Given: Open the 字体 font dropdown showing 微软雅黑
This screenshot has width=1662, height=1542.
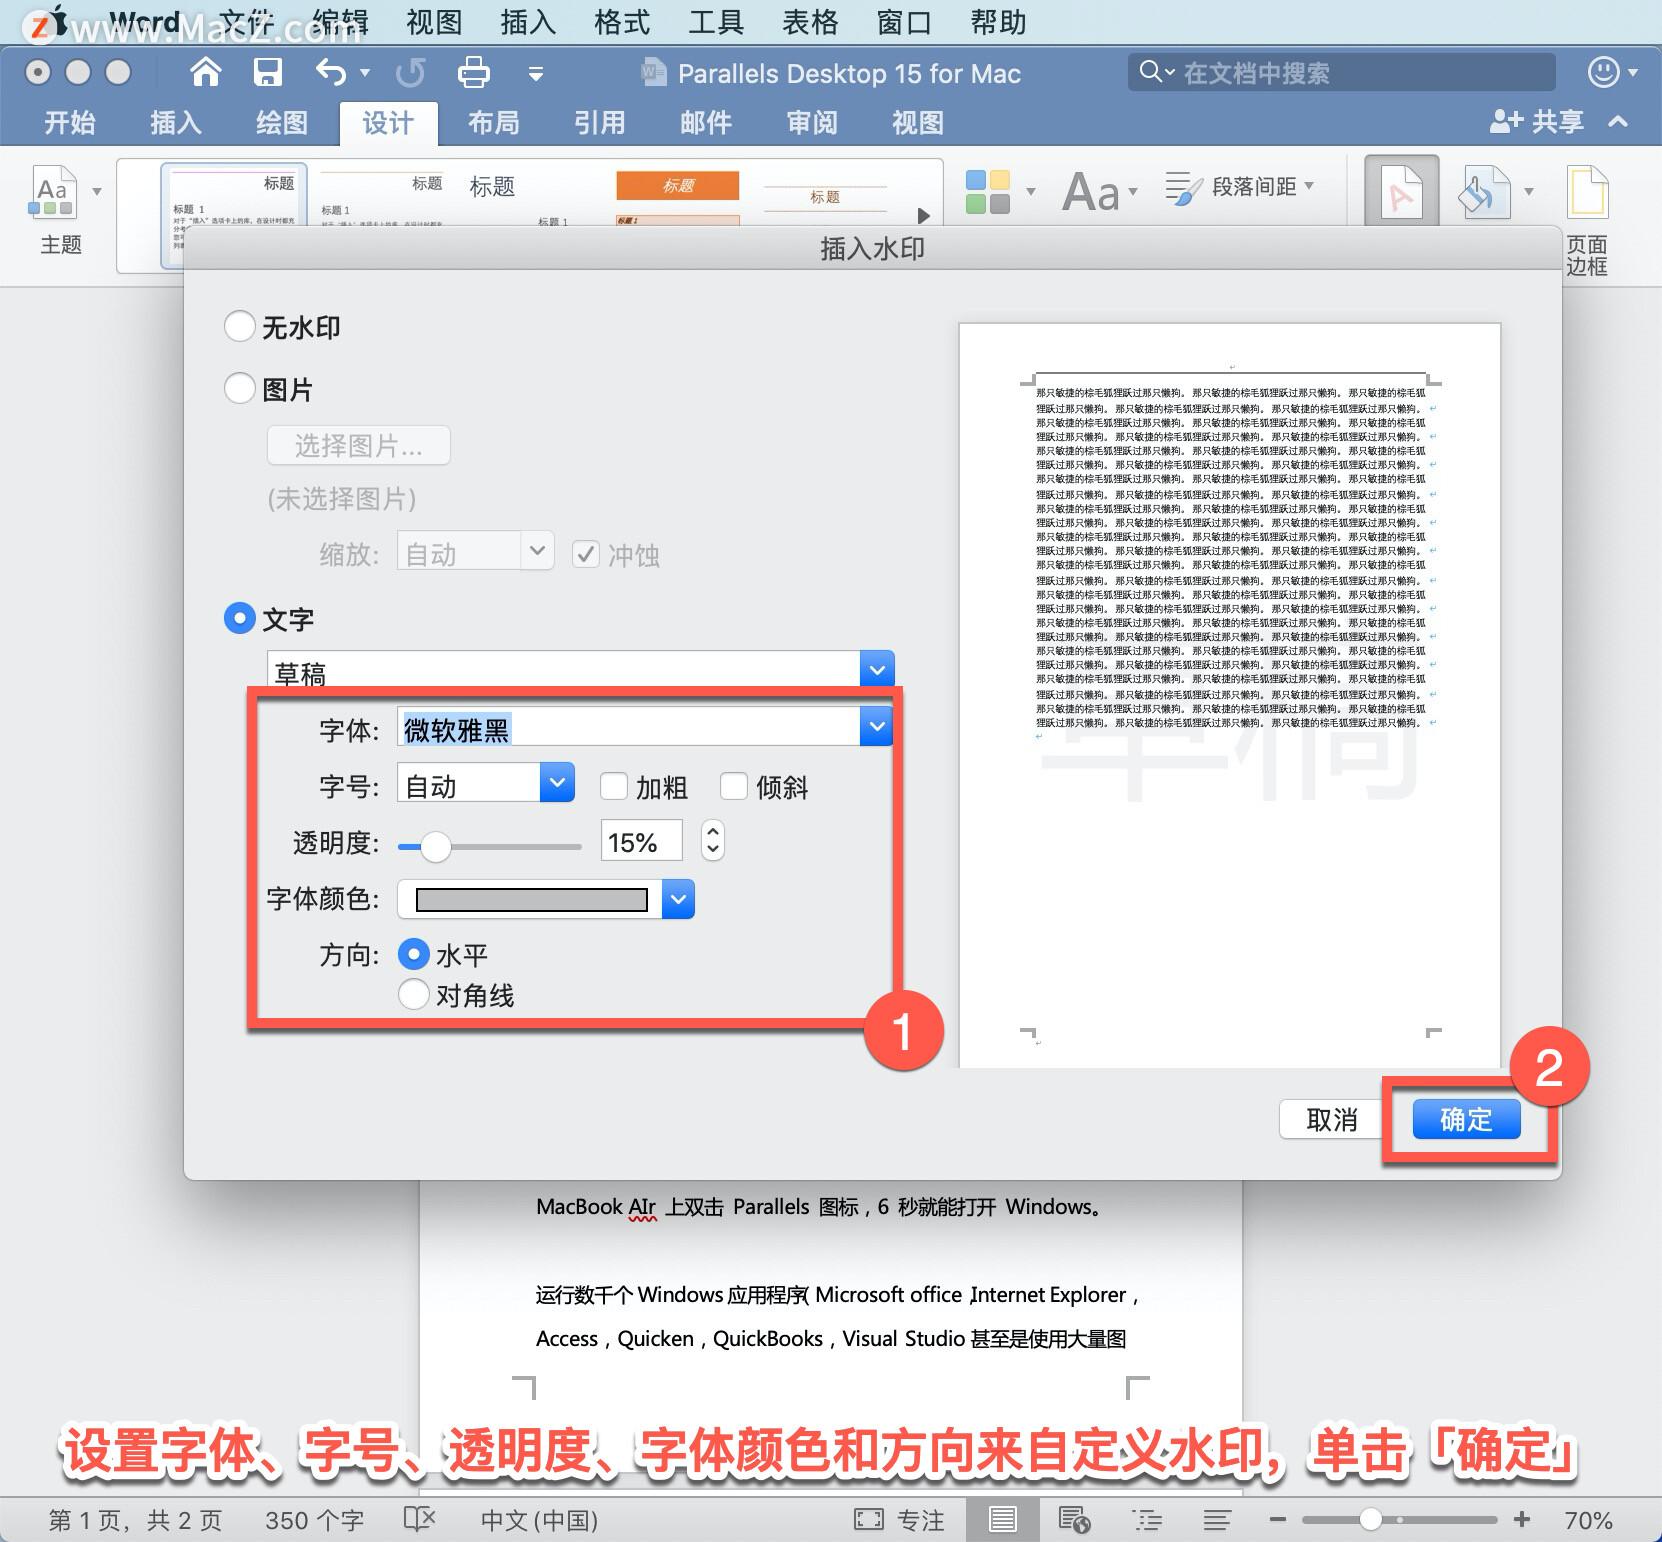Looking at the screenshot, I should pos(876,727).
